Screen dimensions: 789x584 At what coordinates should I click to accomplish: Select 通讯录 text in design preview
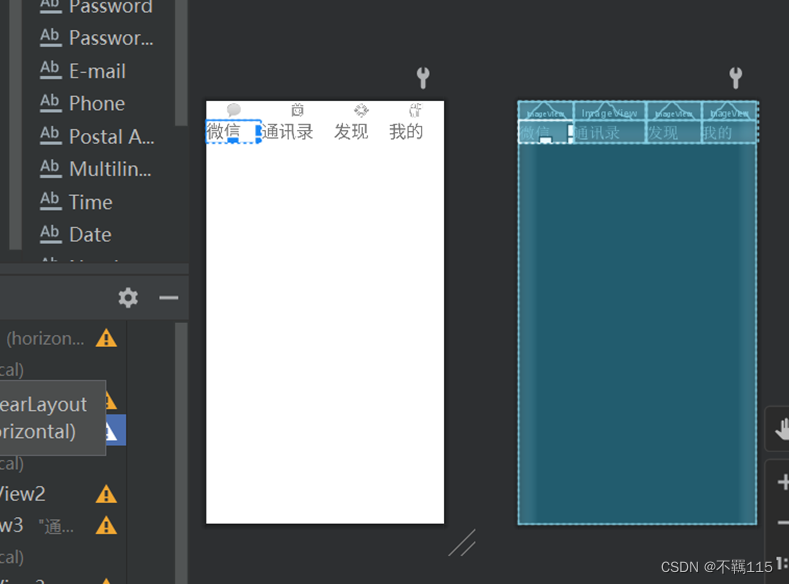coord(287,132)
